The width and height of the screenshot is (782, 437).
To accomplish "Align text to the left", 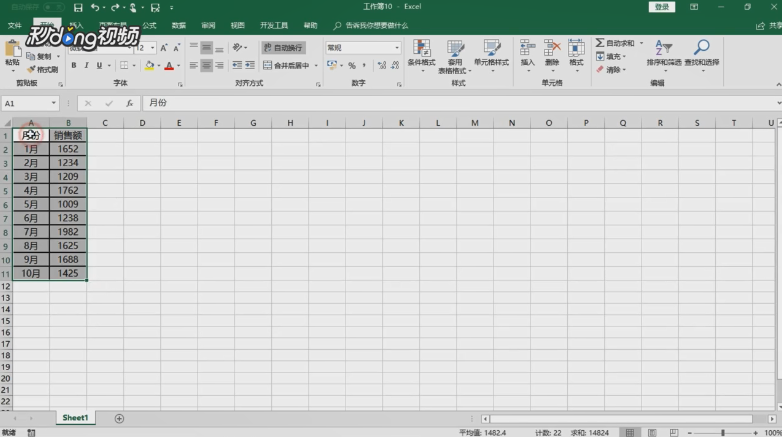I will (x=194, y=65).
